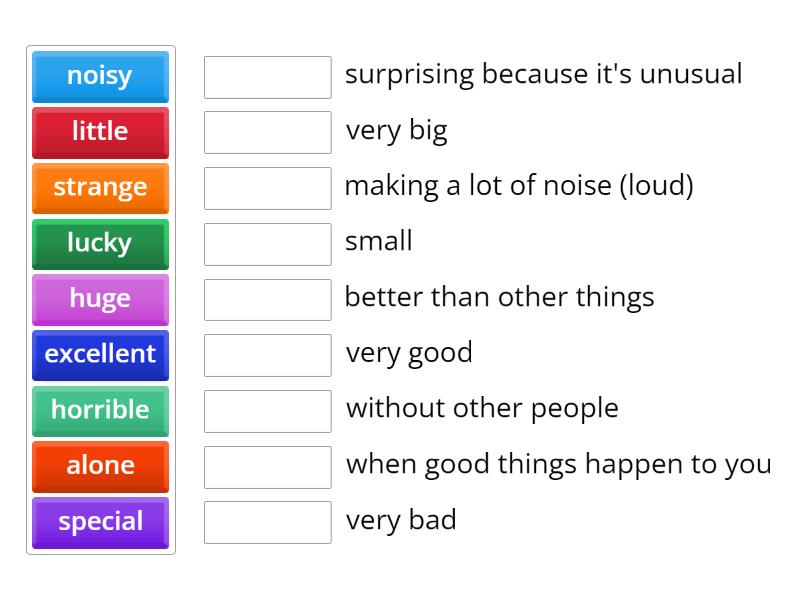Viewport: 800px width, 600px height.
Task: Click the red 'little' word tile
Action: point(100,132)
